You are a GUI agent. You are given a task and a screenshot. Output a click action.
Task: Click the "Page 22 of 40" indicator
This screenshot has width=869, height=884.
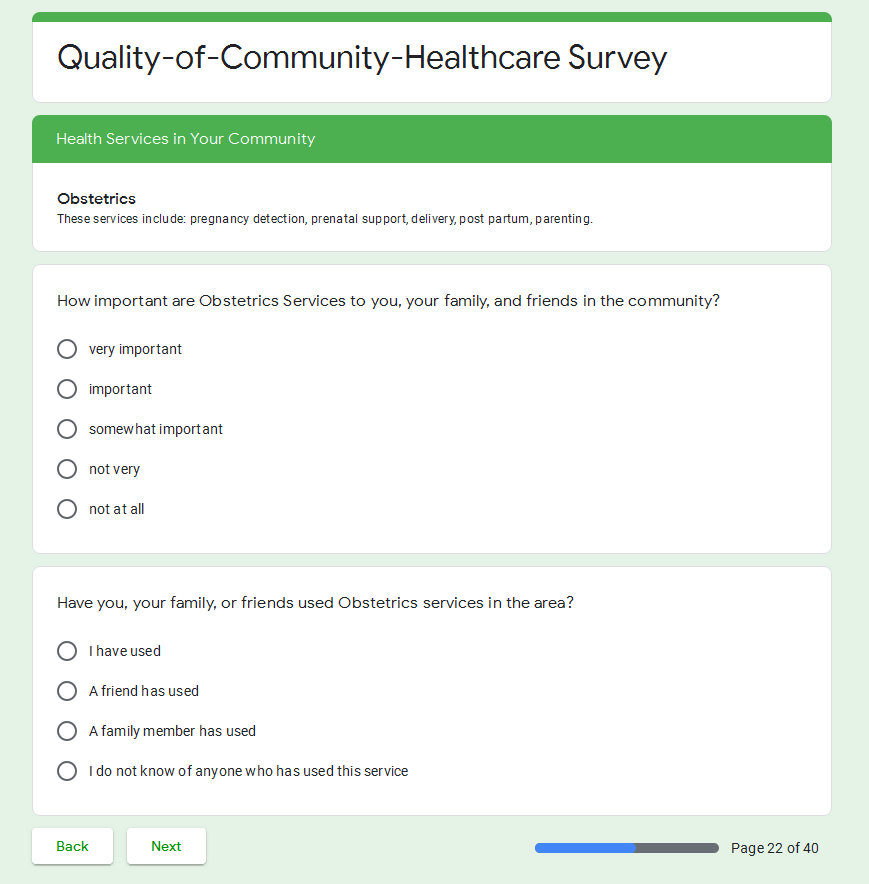(774, 848)
